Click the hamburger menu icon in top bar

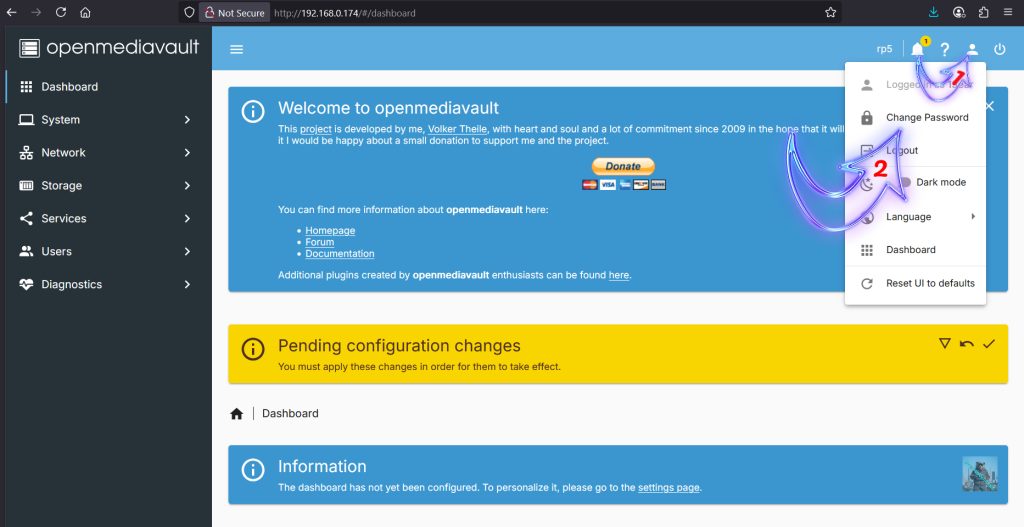tap(236, 49)
